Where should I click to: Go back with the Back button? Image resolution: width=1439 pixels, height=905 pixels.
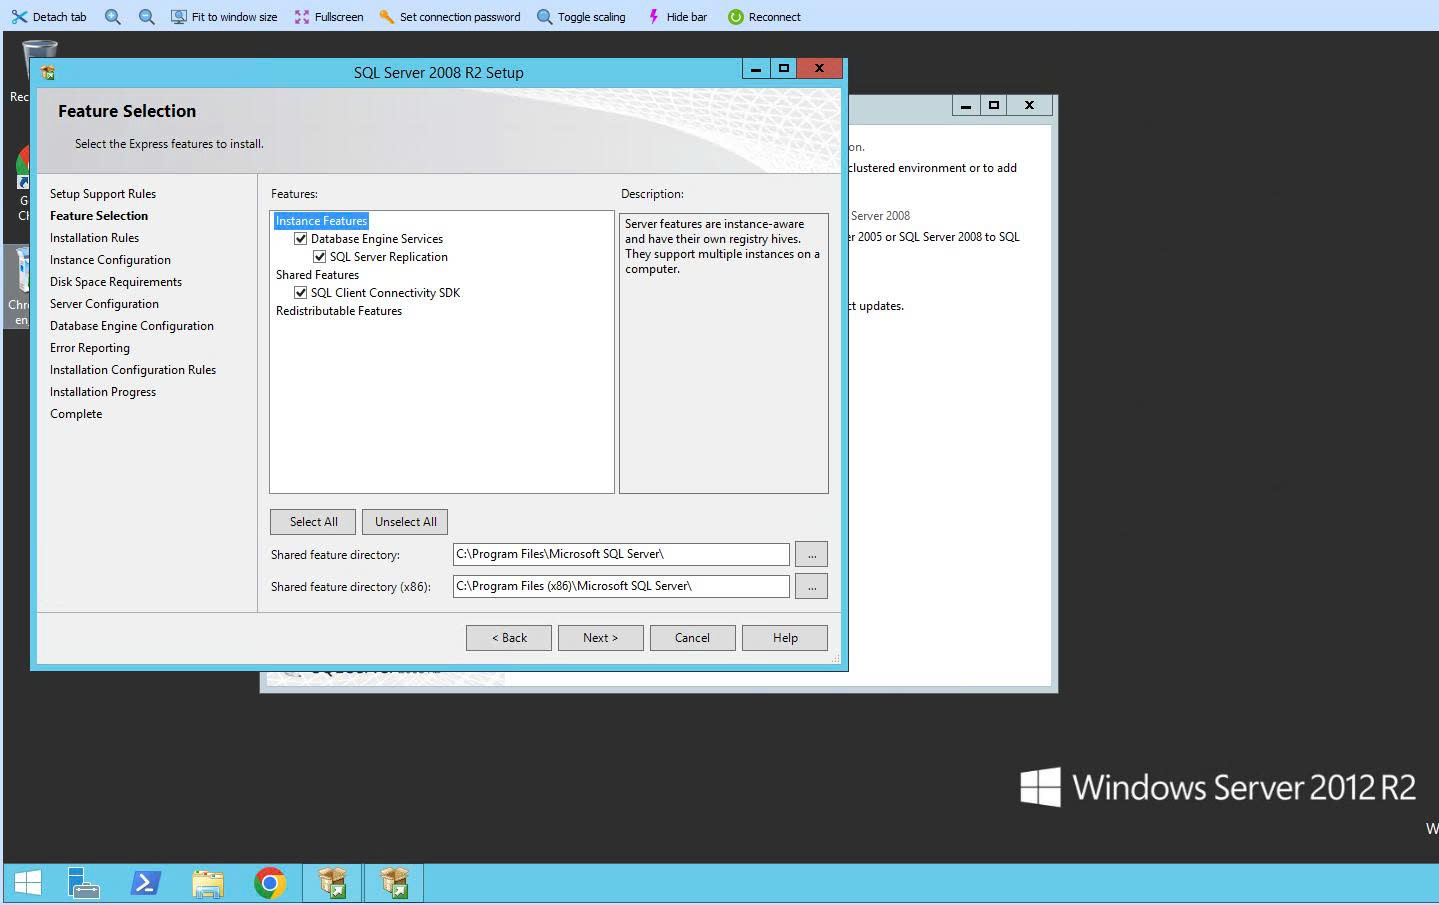(x=509, y=638)
